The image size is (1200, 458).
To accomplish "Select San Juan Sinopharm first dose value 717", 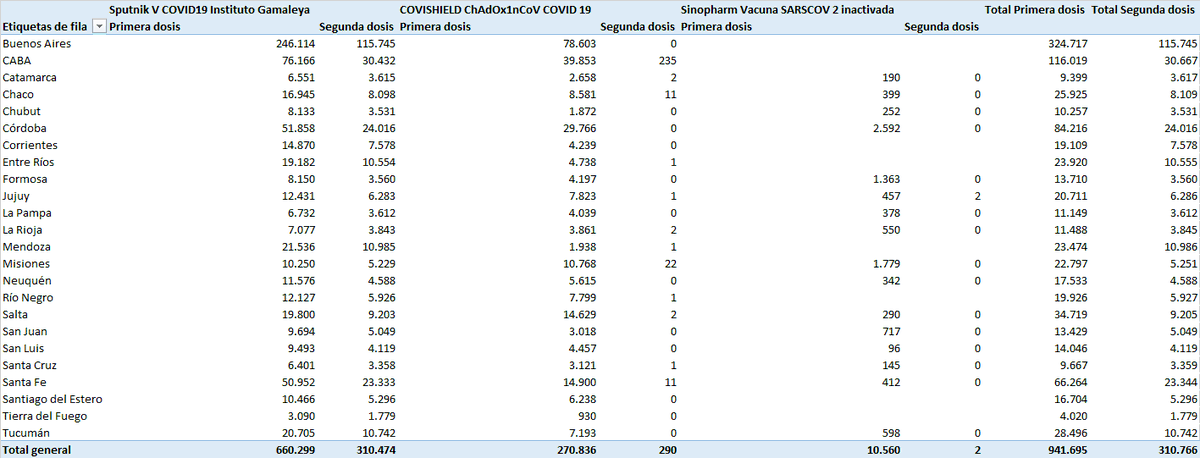I will (x=891, y=332).
